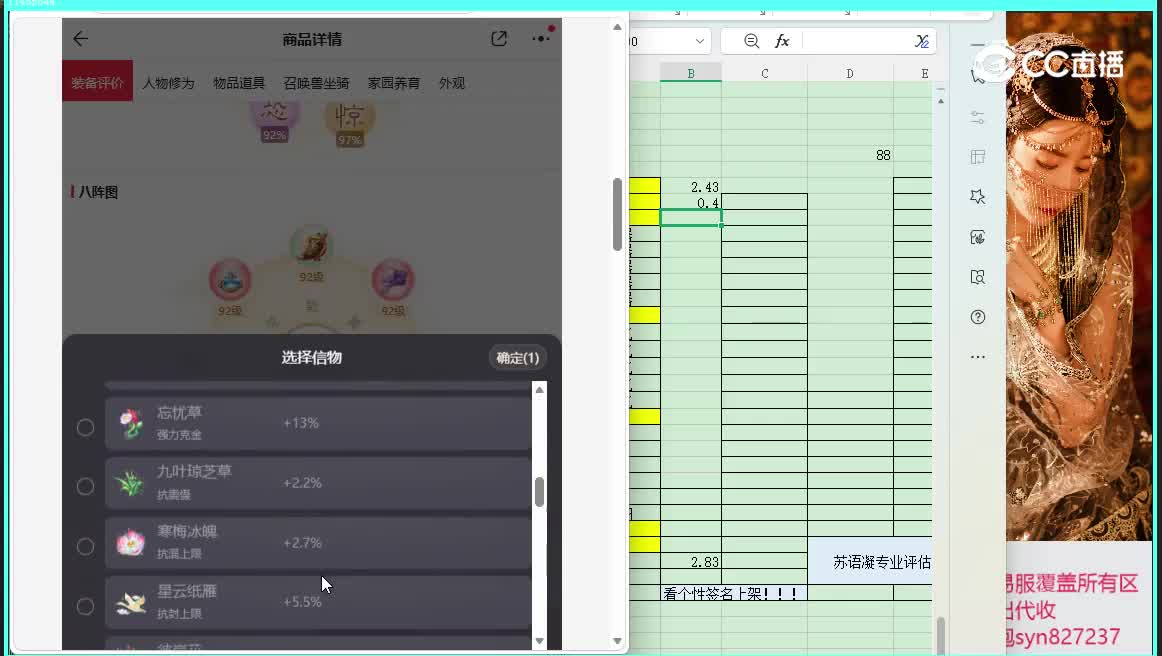
Task: Click the browser page scroll-down arrow
Action: (617, 641)
